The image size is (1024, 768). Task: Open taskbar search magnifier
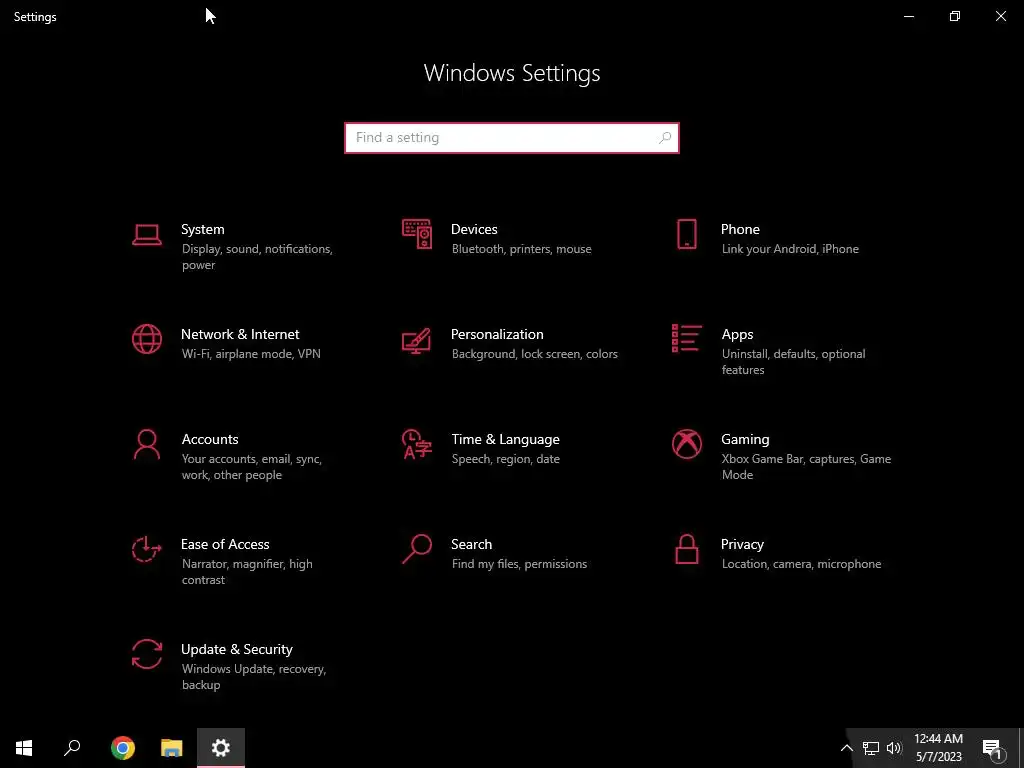click(x=72, y=748)
